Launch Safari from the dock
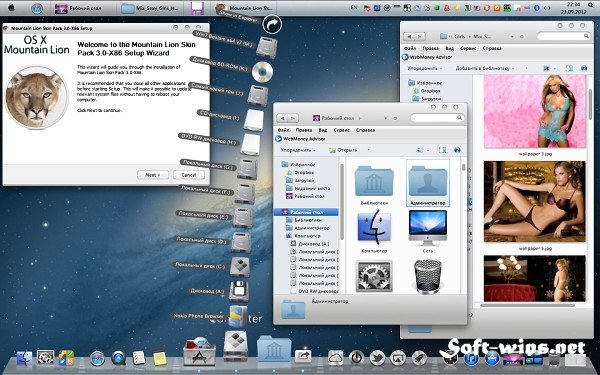The width and height of the screenshot is (600, 375). tap(97, 359)
